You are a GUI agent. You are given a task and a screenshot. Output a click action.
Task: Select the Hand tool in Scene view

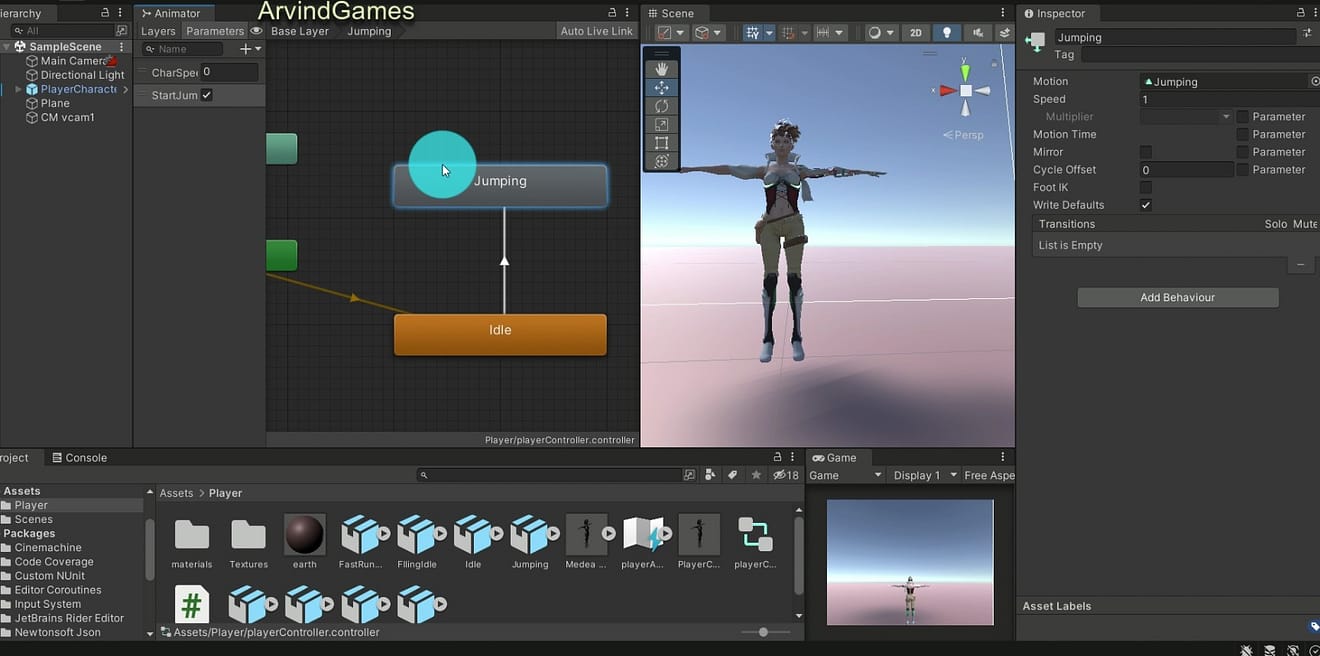[660, 68]
